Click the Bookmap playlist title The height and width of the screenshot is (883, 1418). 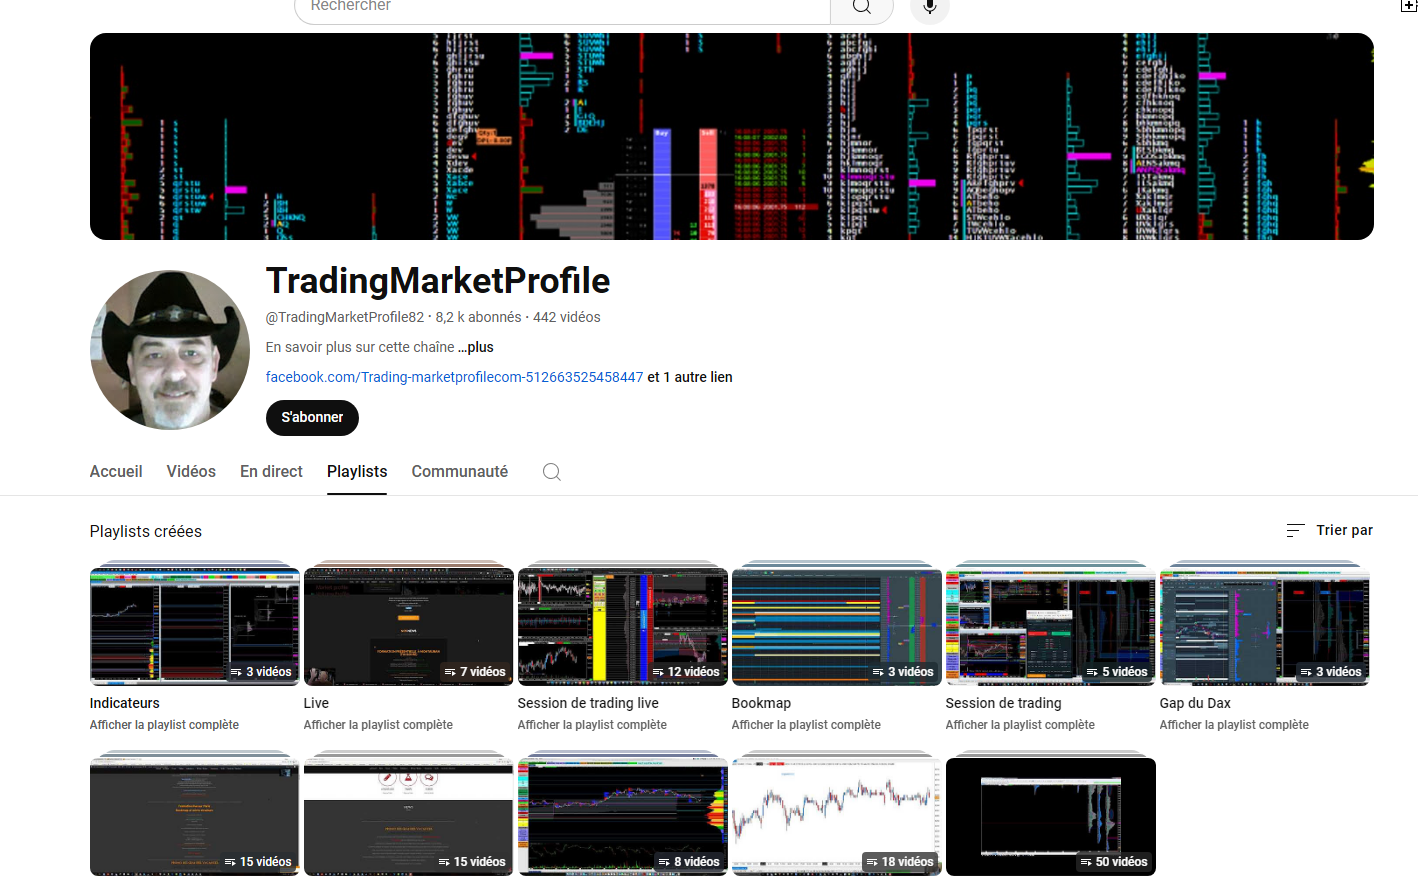point(761,703)
